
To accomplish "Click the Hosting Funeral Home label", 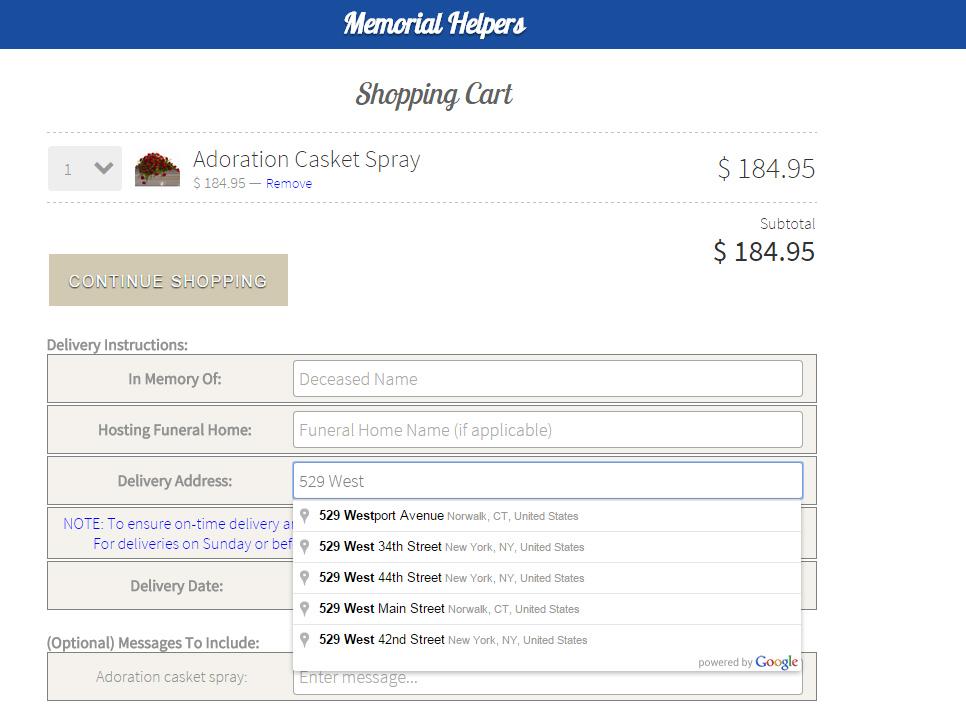I will tap(175, 430).
